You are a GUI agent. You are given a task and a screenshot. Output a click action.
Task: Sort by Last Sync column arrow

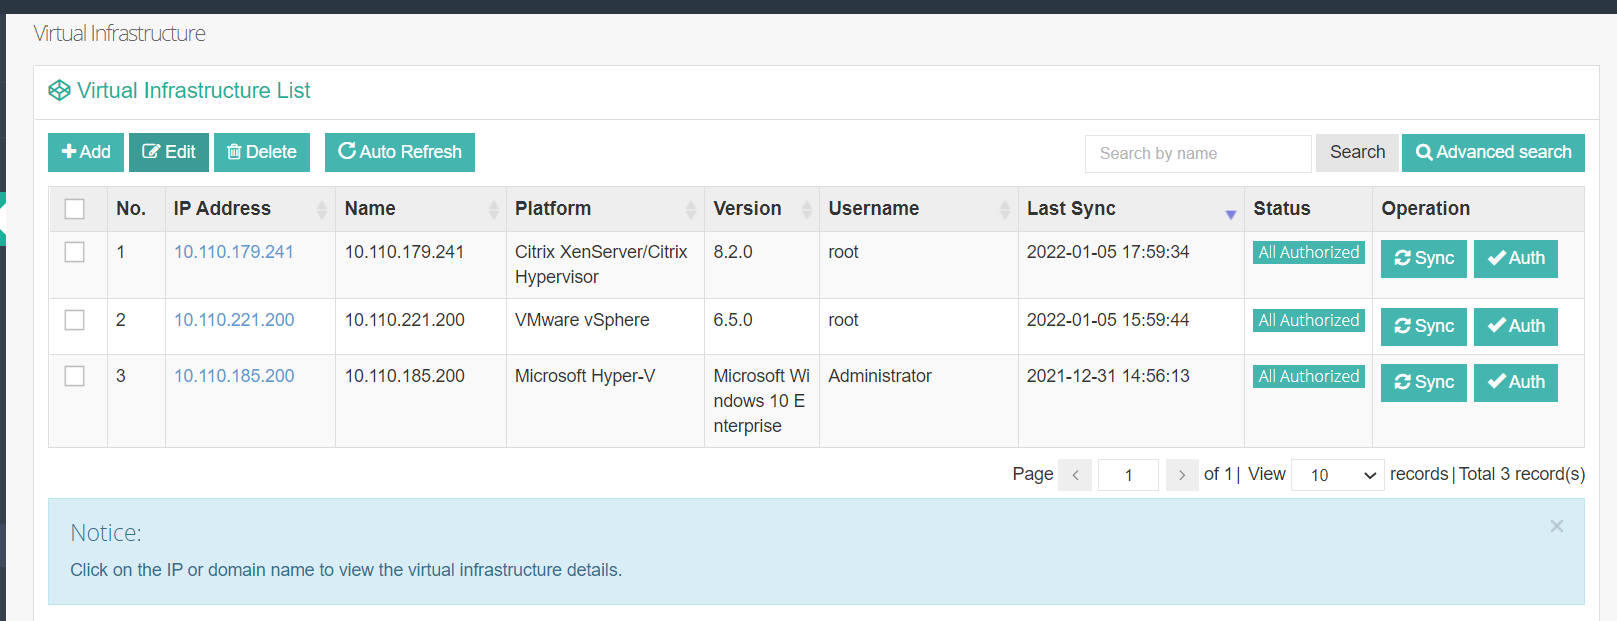[x=1230, y=213]
